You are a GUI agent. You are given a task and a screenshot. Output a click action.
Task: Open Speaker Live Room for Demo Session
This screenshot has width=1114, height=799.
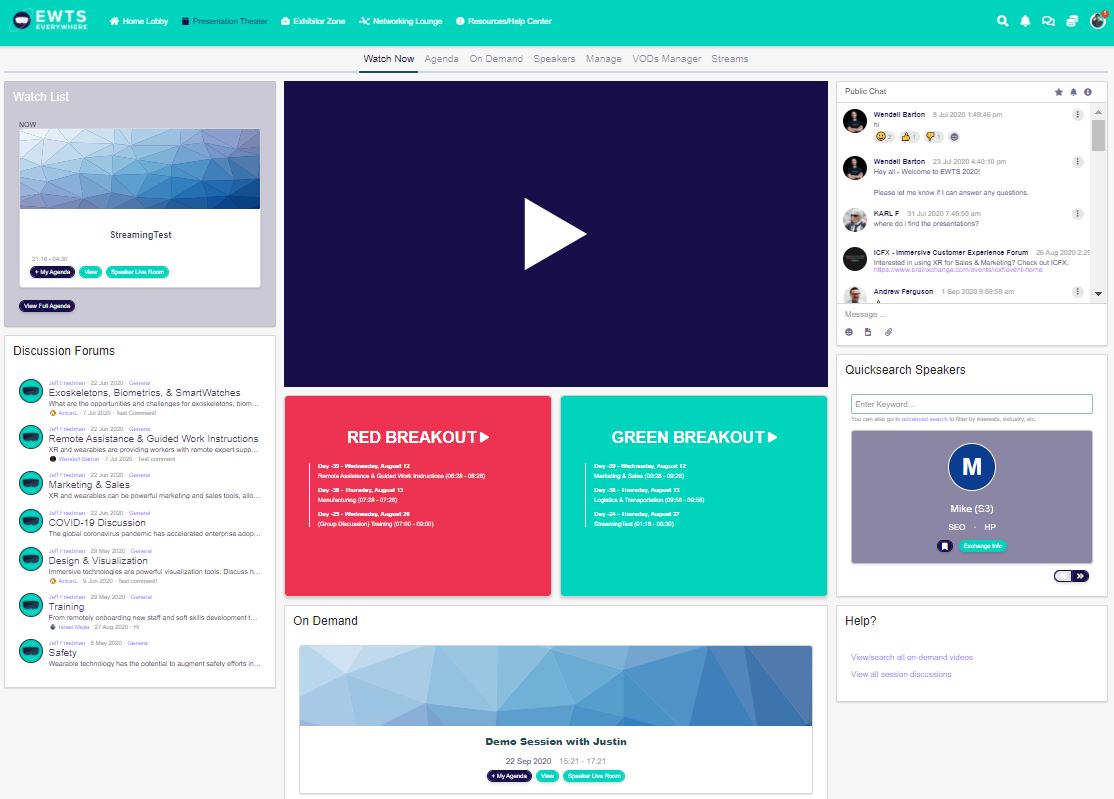594,776
